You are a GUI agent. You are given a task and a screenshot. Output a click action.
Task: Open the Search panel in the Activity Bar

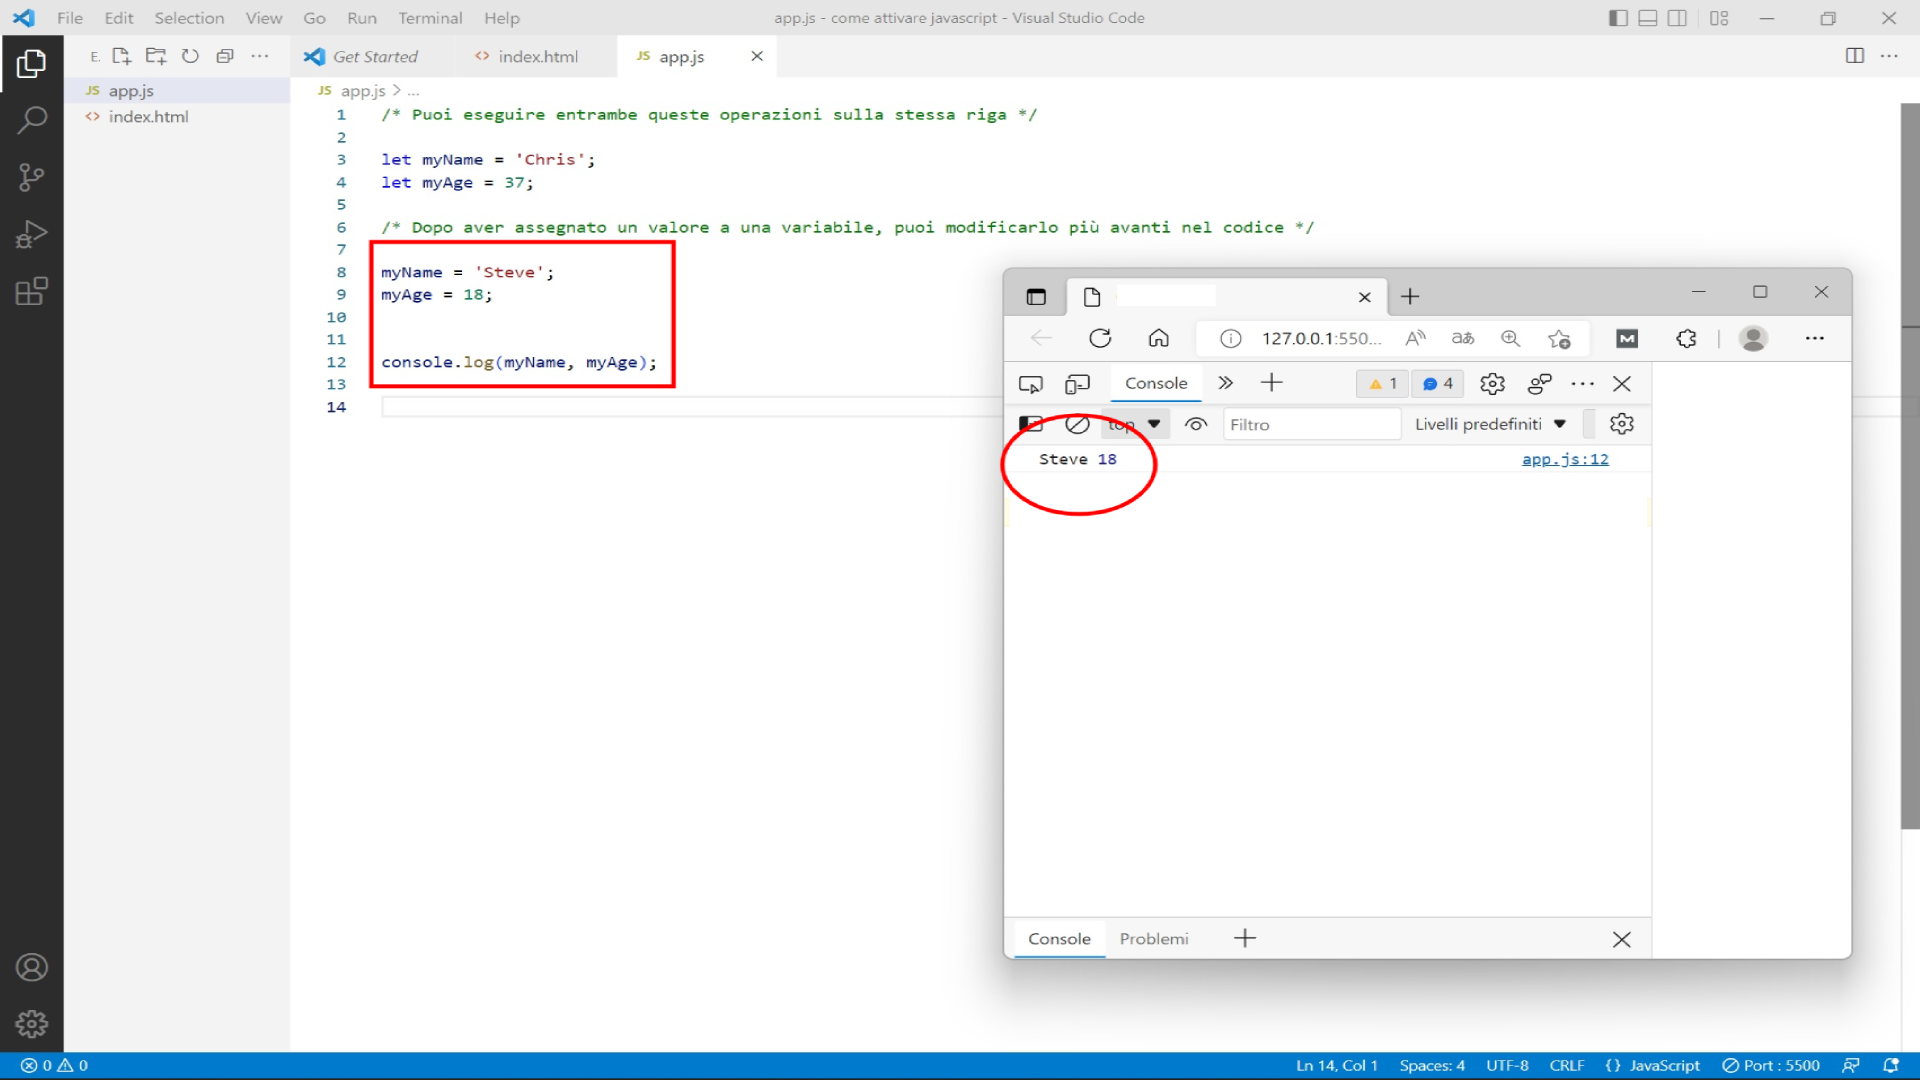33,119
